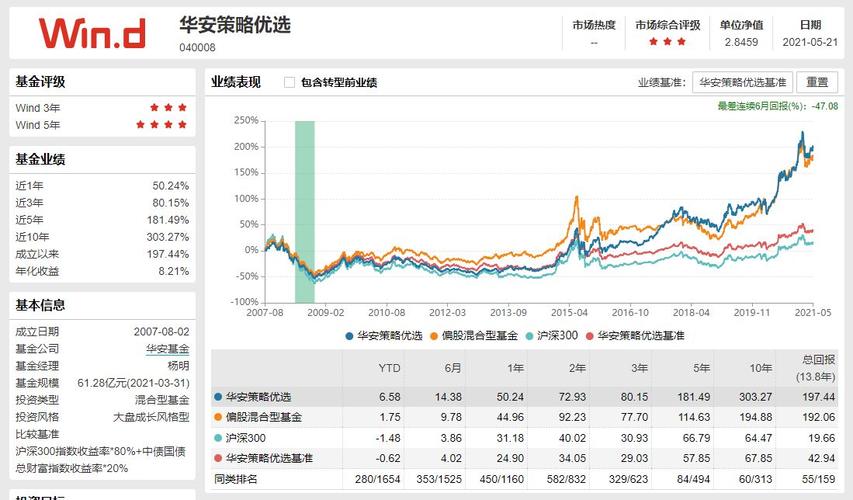Click the 近3年 80.15% performance row

click(x=102, y=203)
